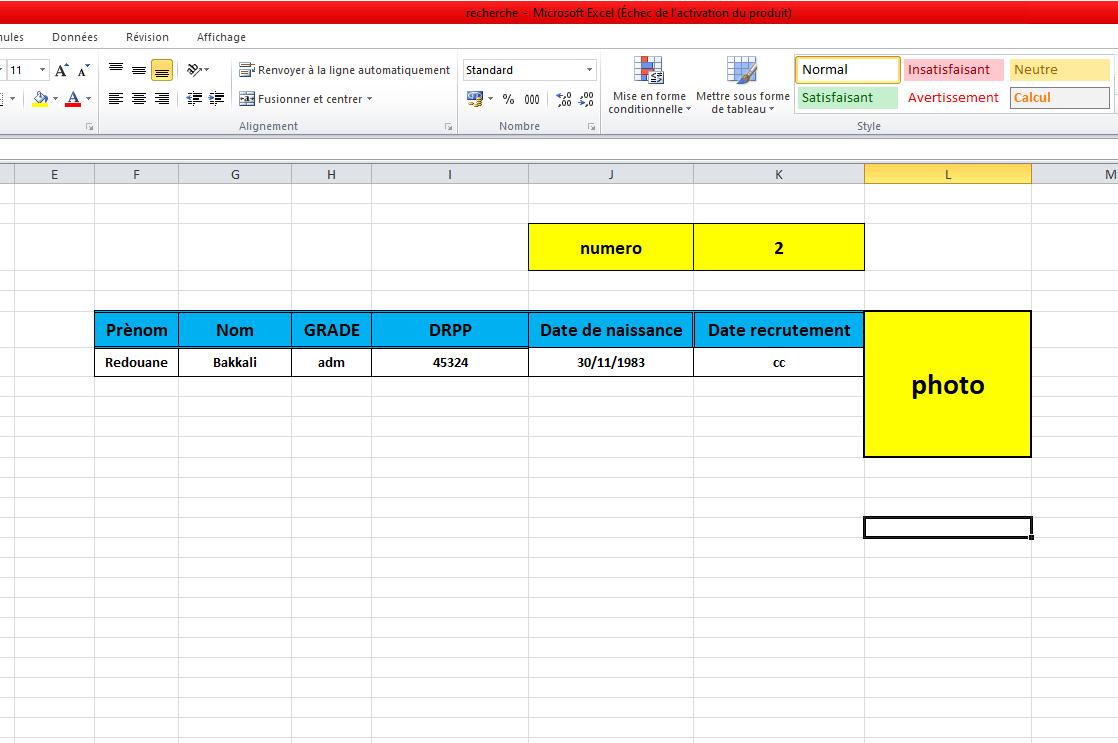This screenshot has width=1118, height=743.
Task: Open Nombre dialog launcher
Action: 591,126
